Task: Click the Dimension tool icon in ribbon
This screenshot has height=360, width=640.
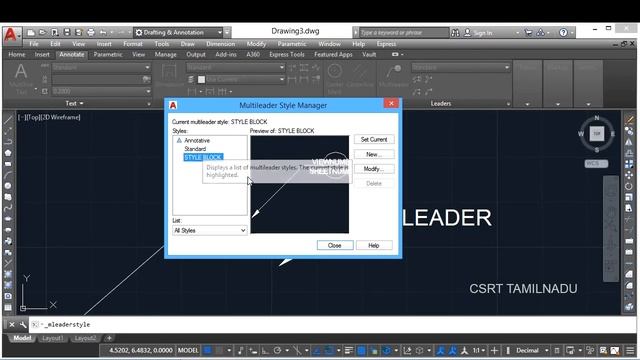Action: [x=169, y=72]
